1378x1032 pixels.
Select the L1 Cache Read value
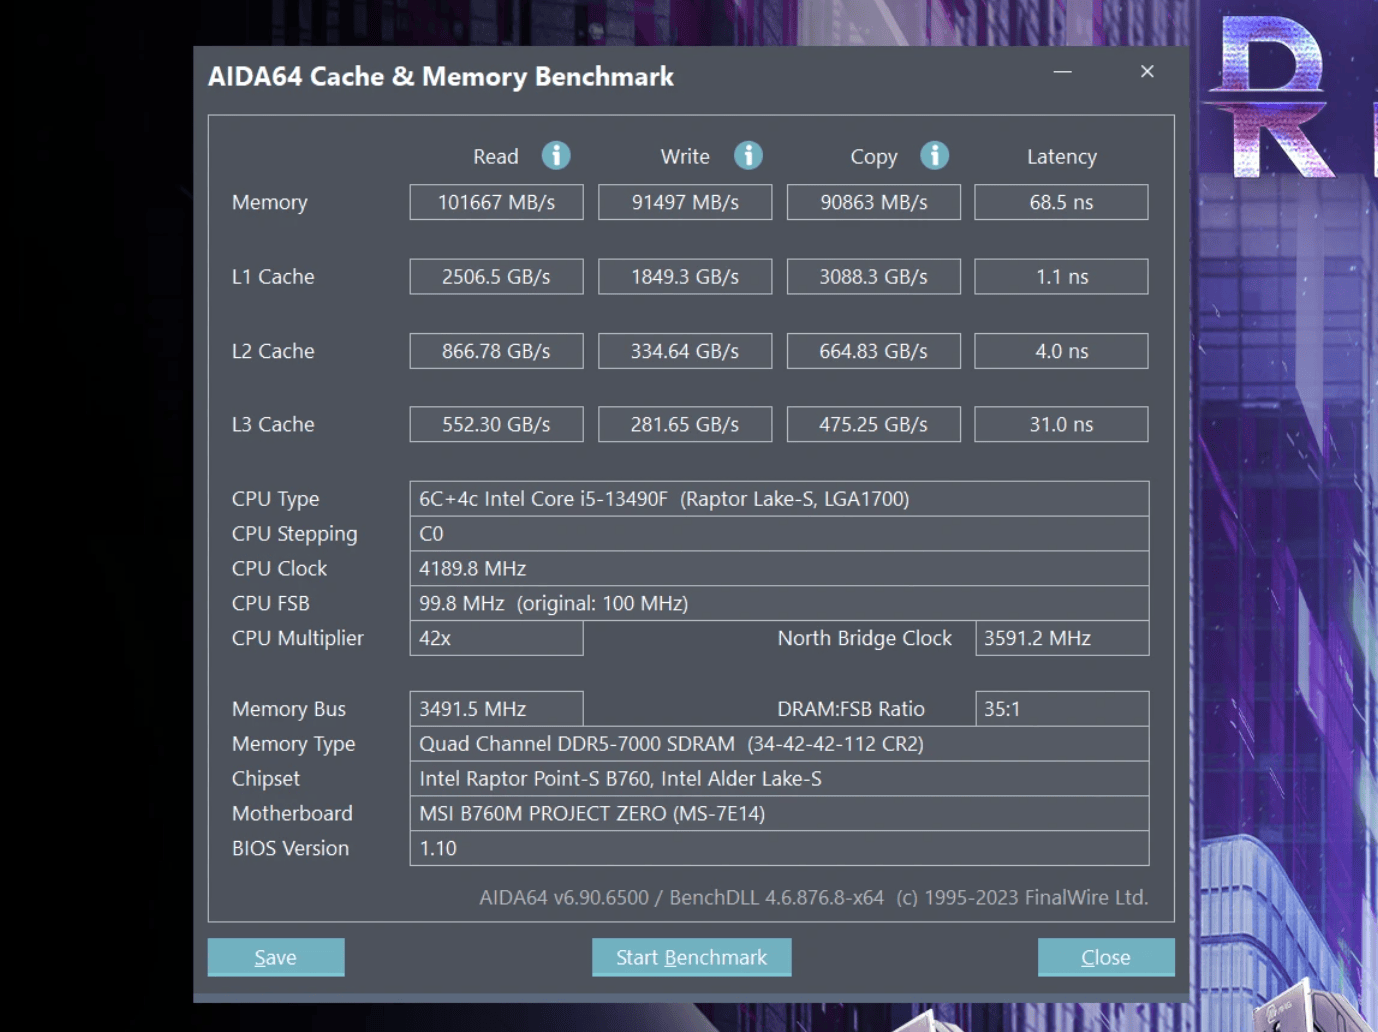click(x=496, y=277)
